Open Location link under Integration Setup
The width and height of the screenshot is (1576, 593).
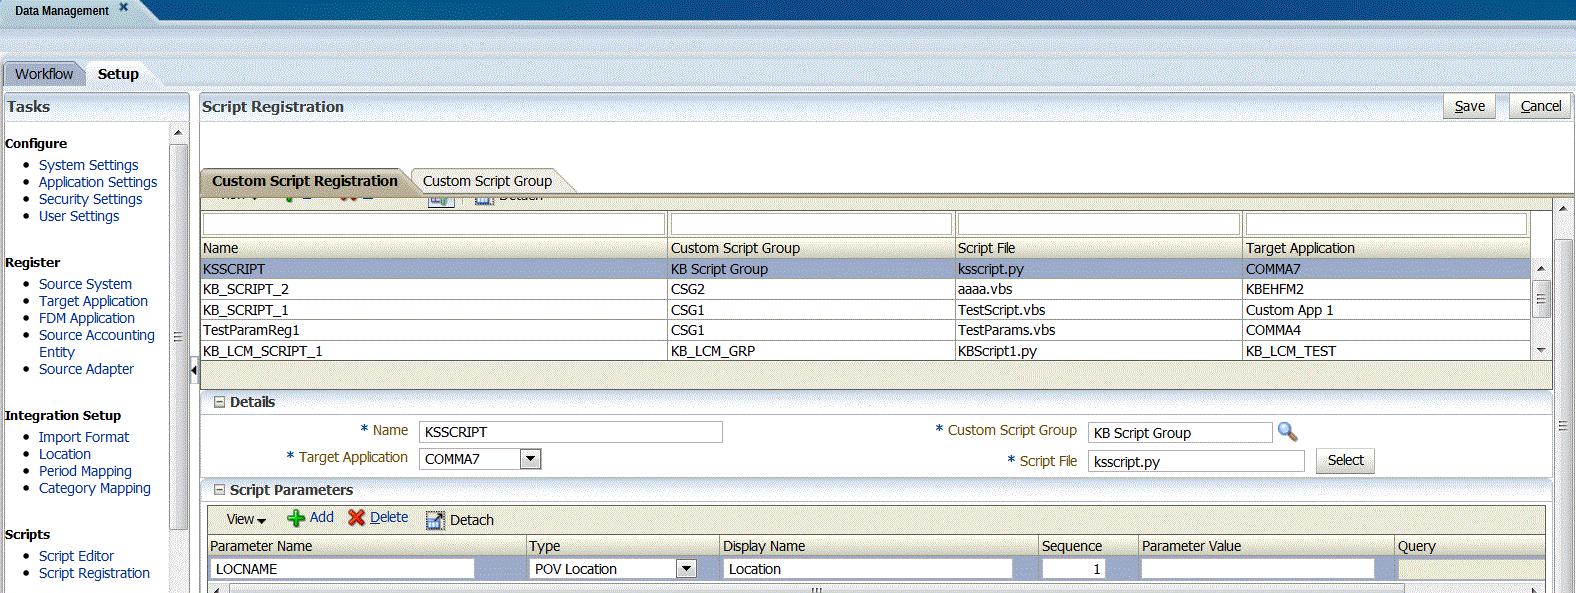coord(65,454)
